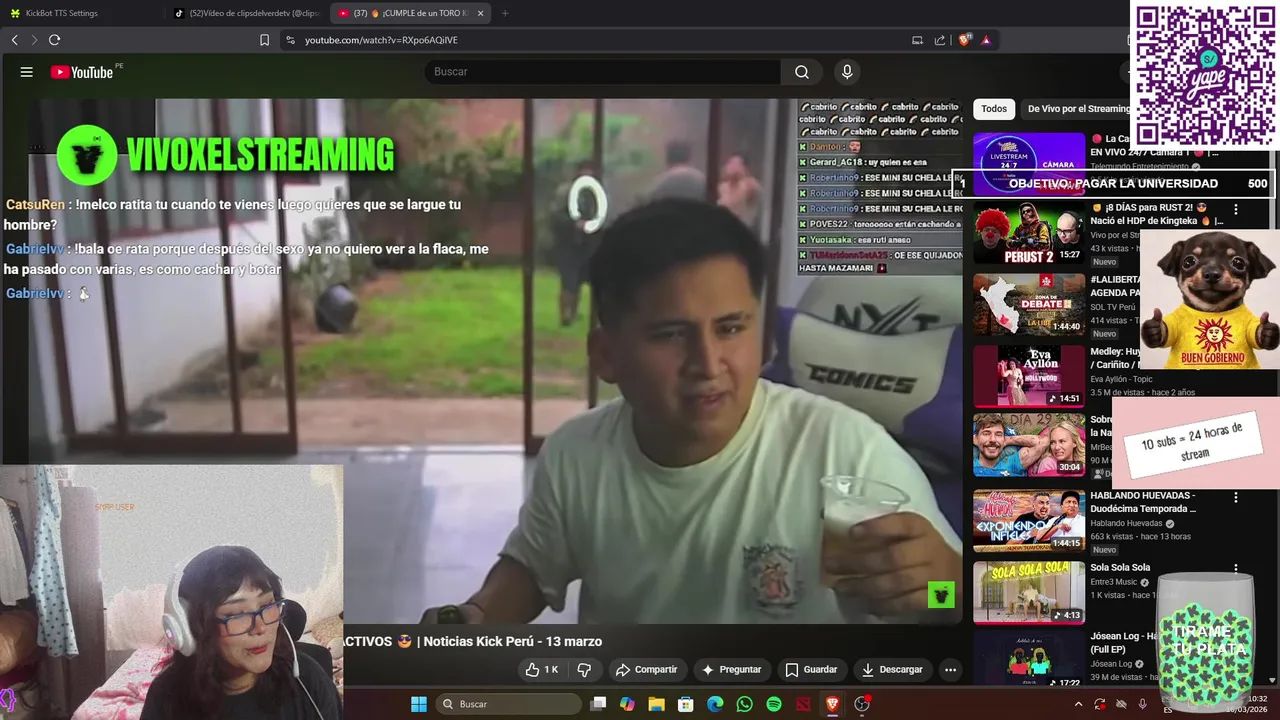Click the Sola Sola Sola title link
The image size is (1280, 720).
pyautogui.click(x=1120, y=568)
